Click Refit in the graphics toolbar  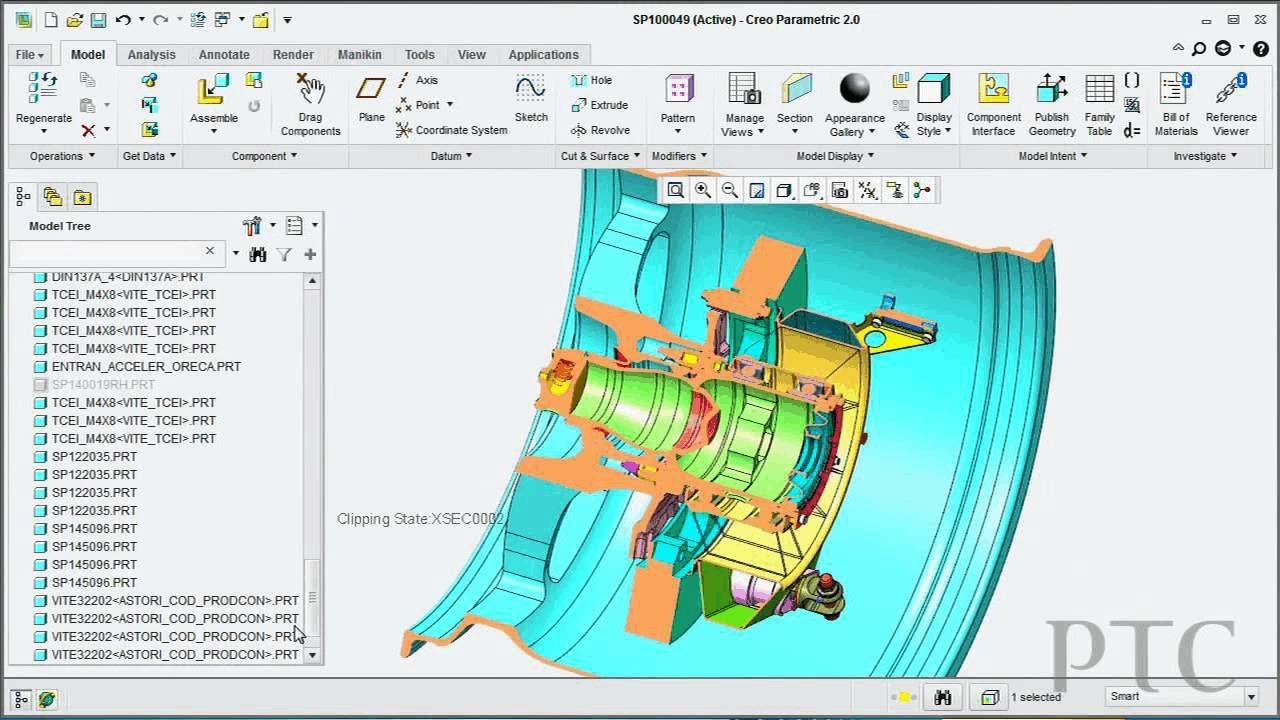coord(675,190)
